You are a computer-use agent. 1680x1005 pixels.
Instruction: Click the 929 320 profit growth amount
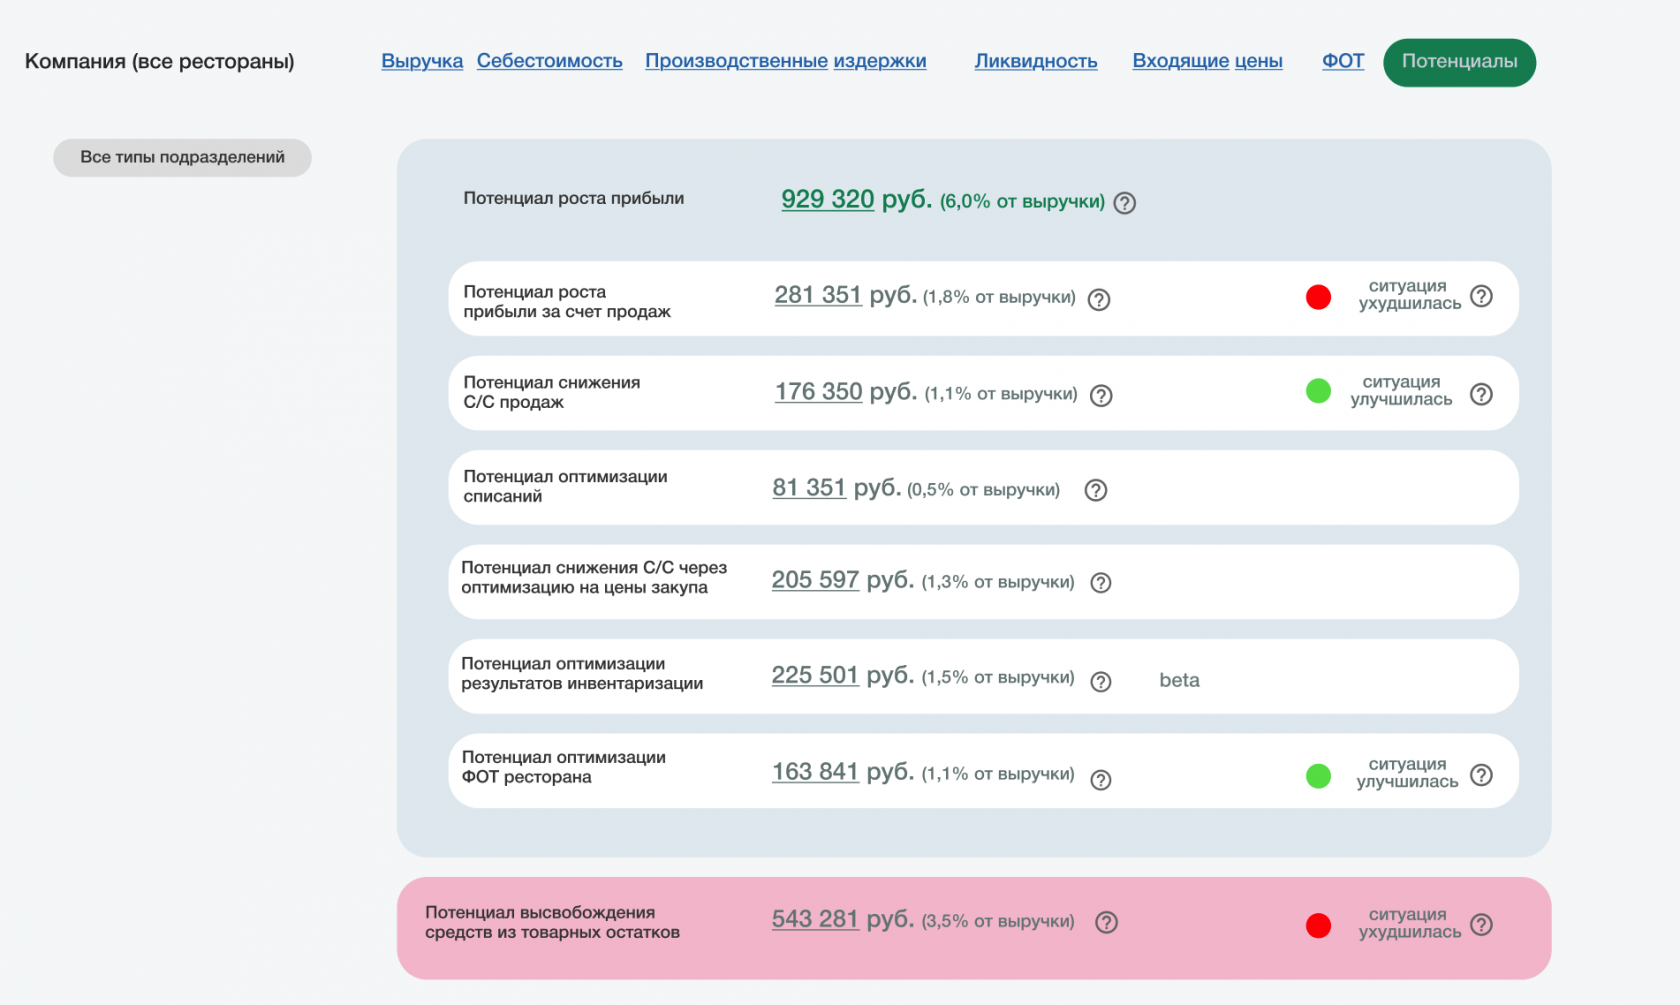[827, 199]
